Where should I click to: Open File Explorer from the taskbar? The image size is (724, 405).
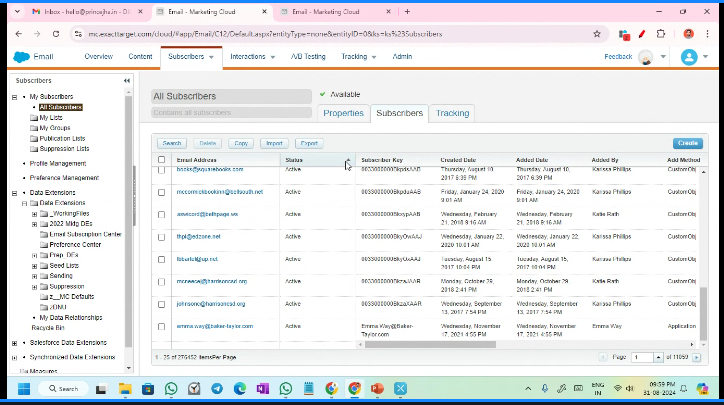(125, 389)
